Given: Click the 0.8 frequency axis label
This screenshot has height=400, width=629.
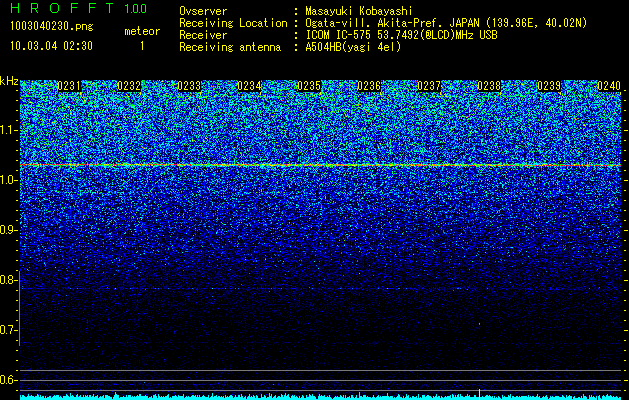Looking at the screenshot, I should pos(8,280).
